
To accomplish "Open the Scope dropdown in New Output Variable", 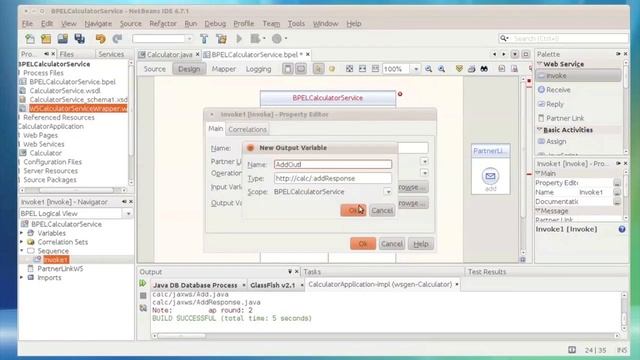I will [x=388, y=192].
